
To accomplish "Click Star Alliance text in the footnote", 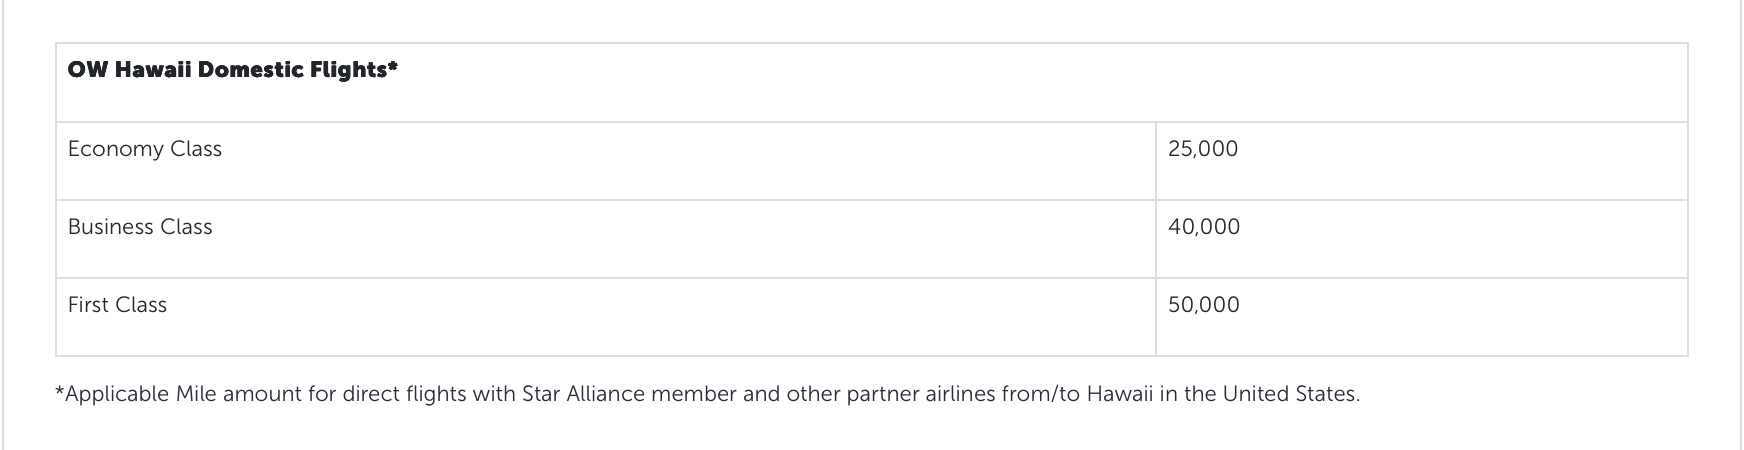I will click(584, 394).
